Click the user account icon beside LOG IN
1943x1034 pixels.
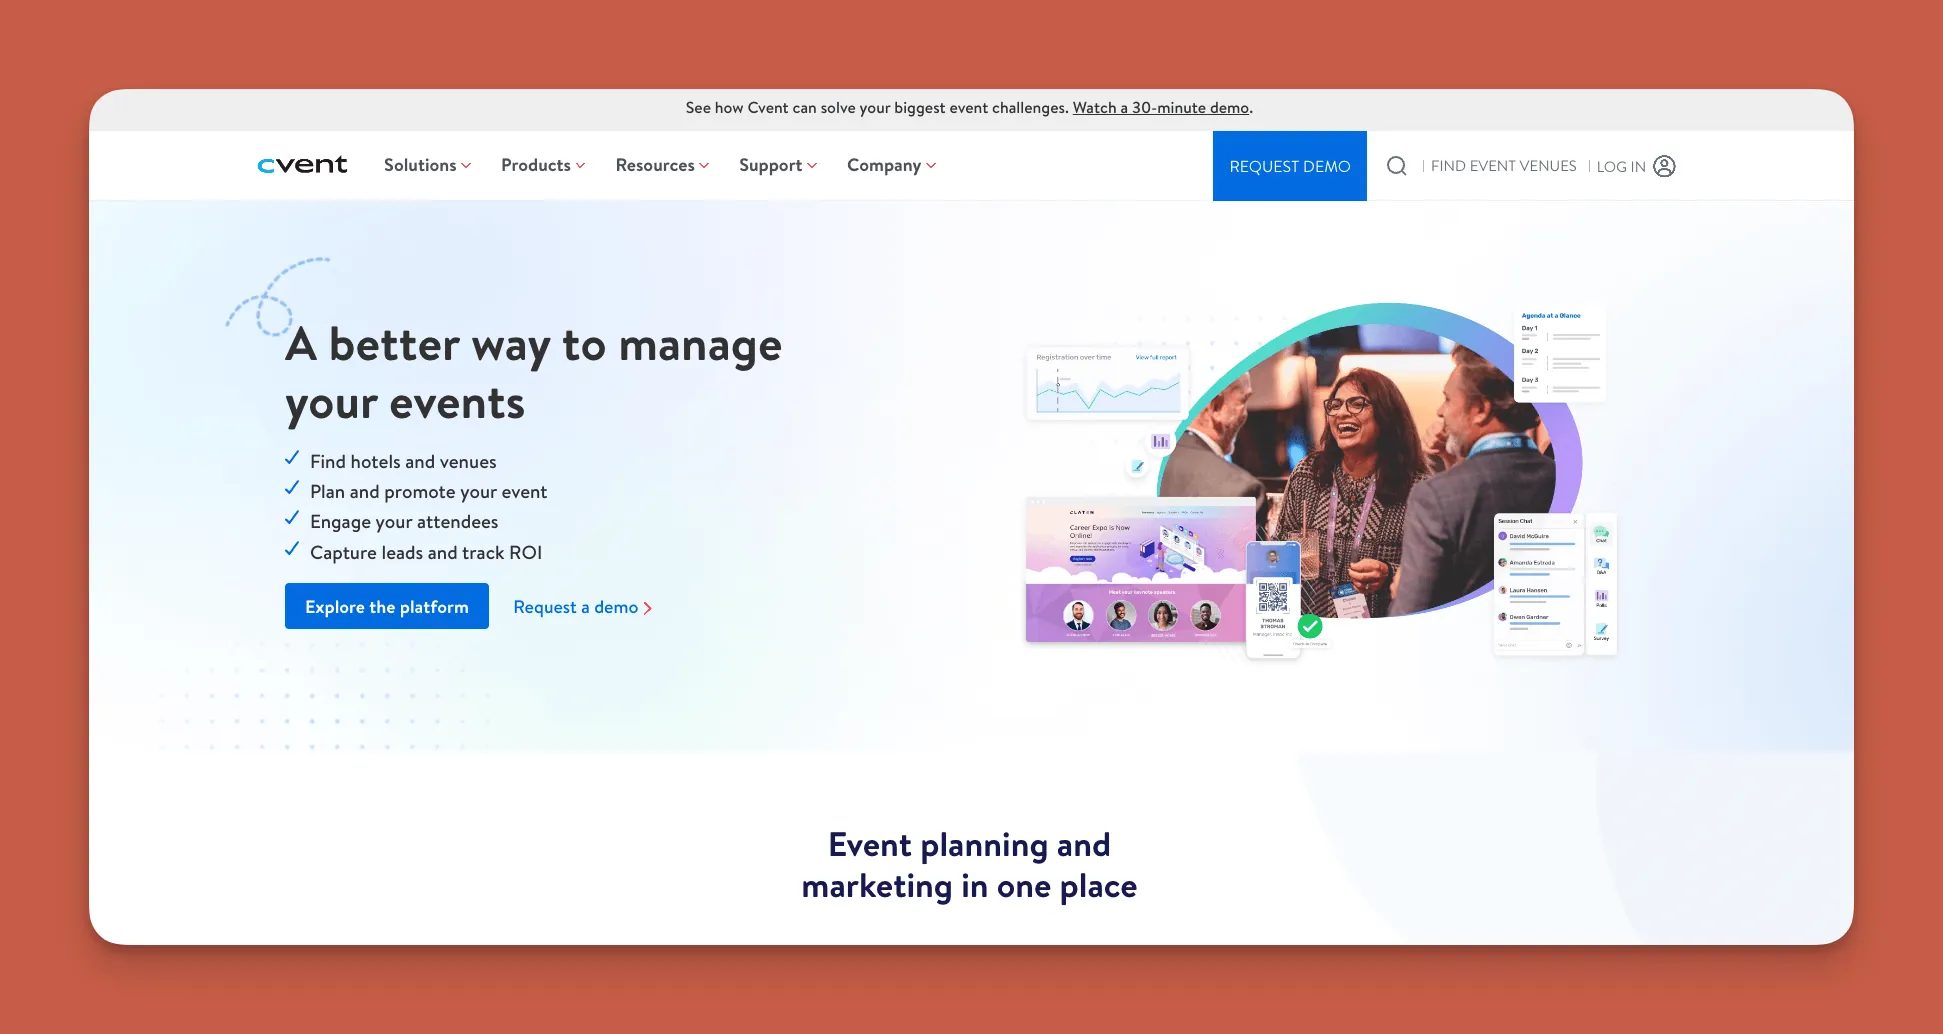coord(1663,166)
